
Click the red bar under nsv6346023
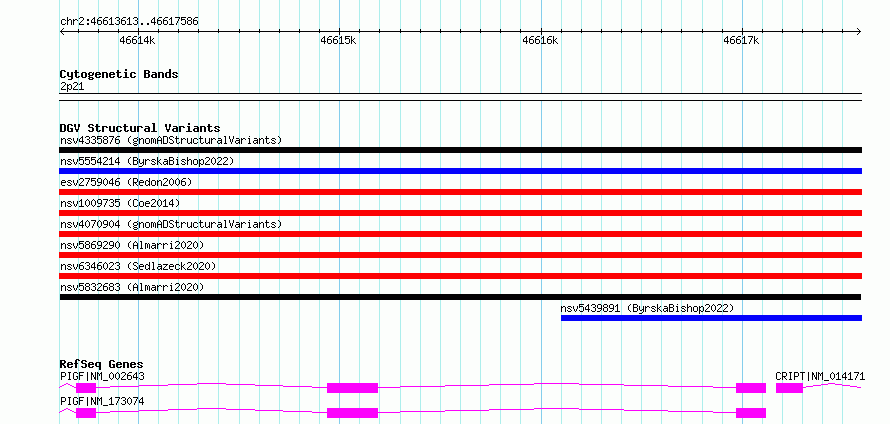461,276
